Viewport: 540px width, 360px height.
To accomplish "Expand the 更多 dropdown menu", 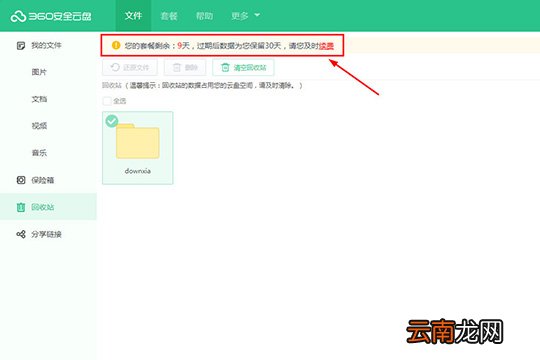I will coord(246,16).
